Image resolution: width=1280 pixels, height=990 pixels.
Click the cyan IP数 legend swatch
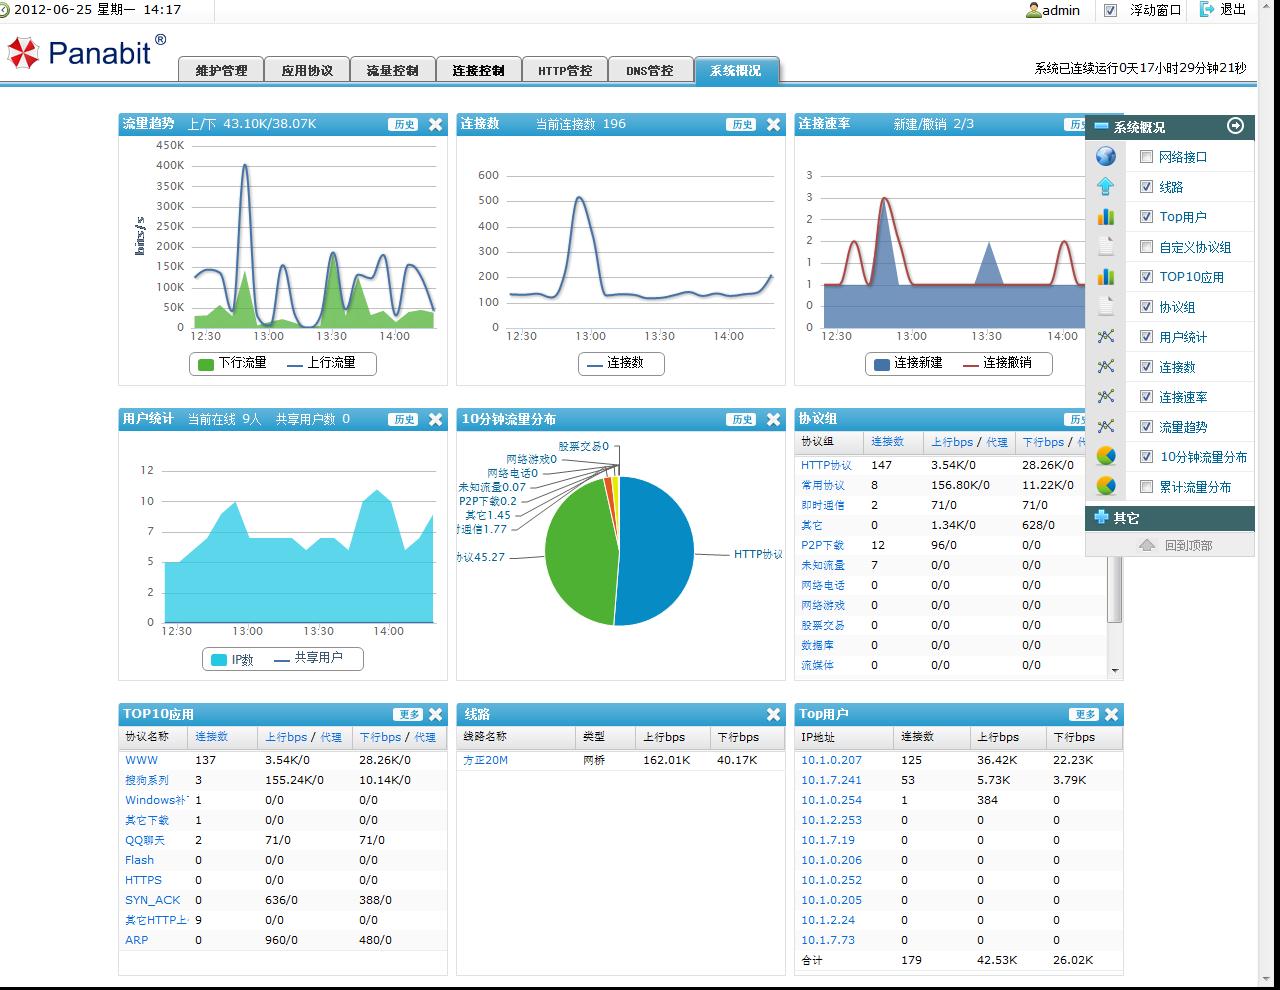pos(219,660)
